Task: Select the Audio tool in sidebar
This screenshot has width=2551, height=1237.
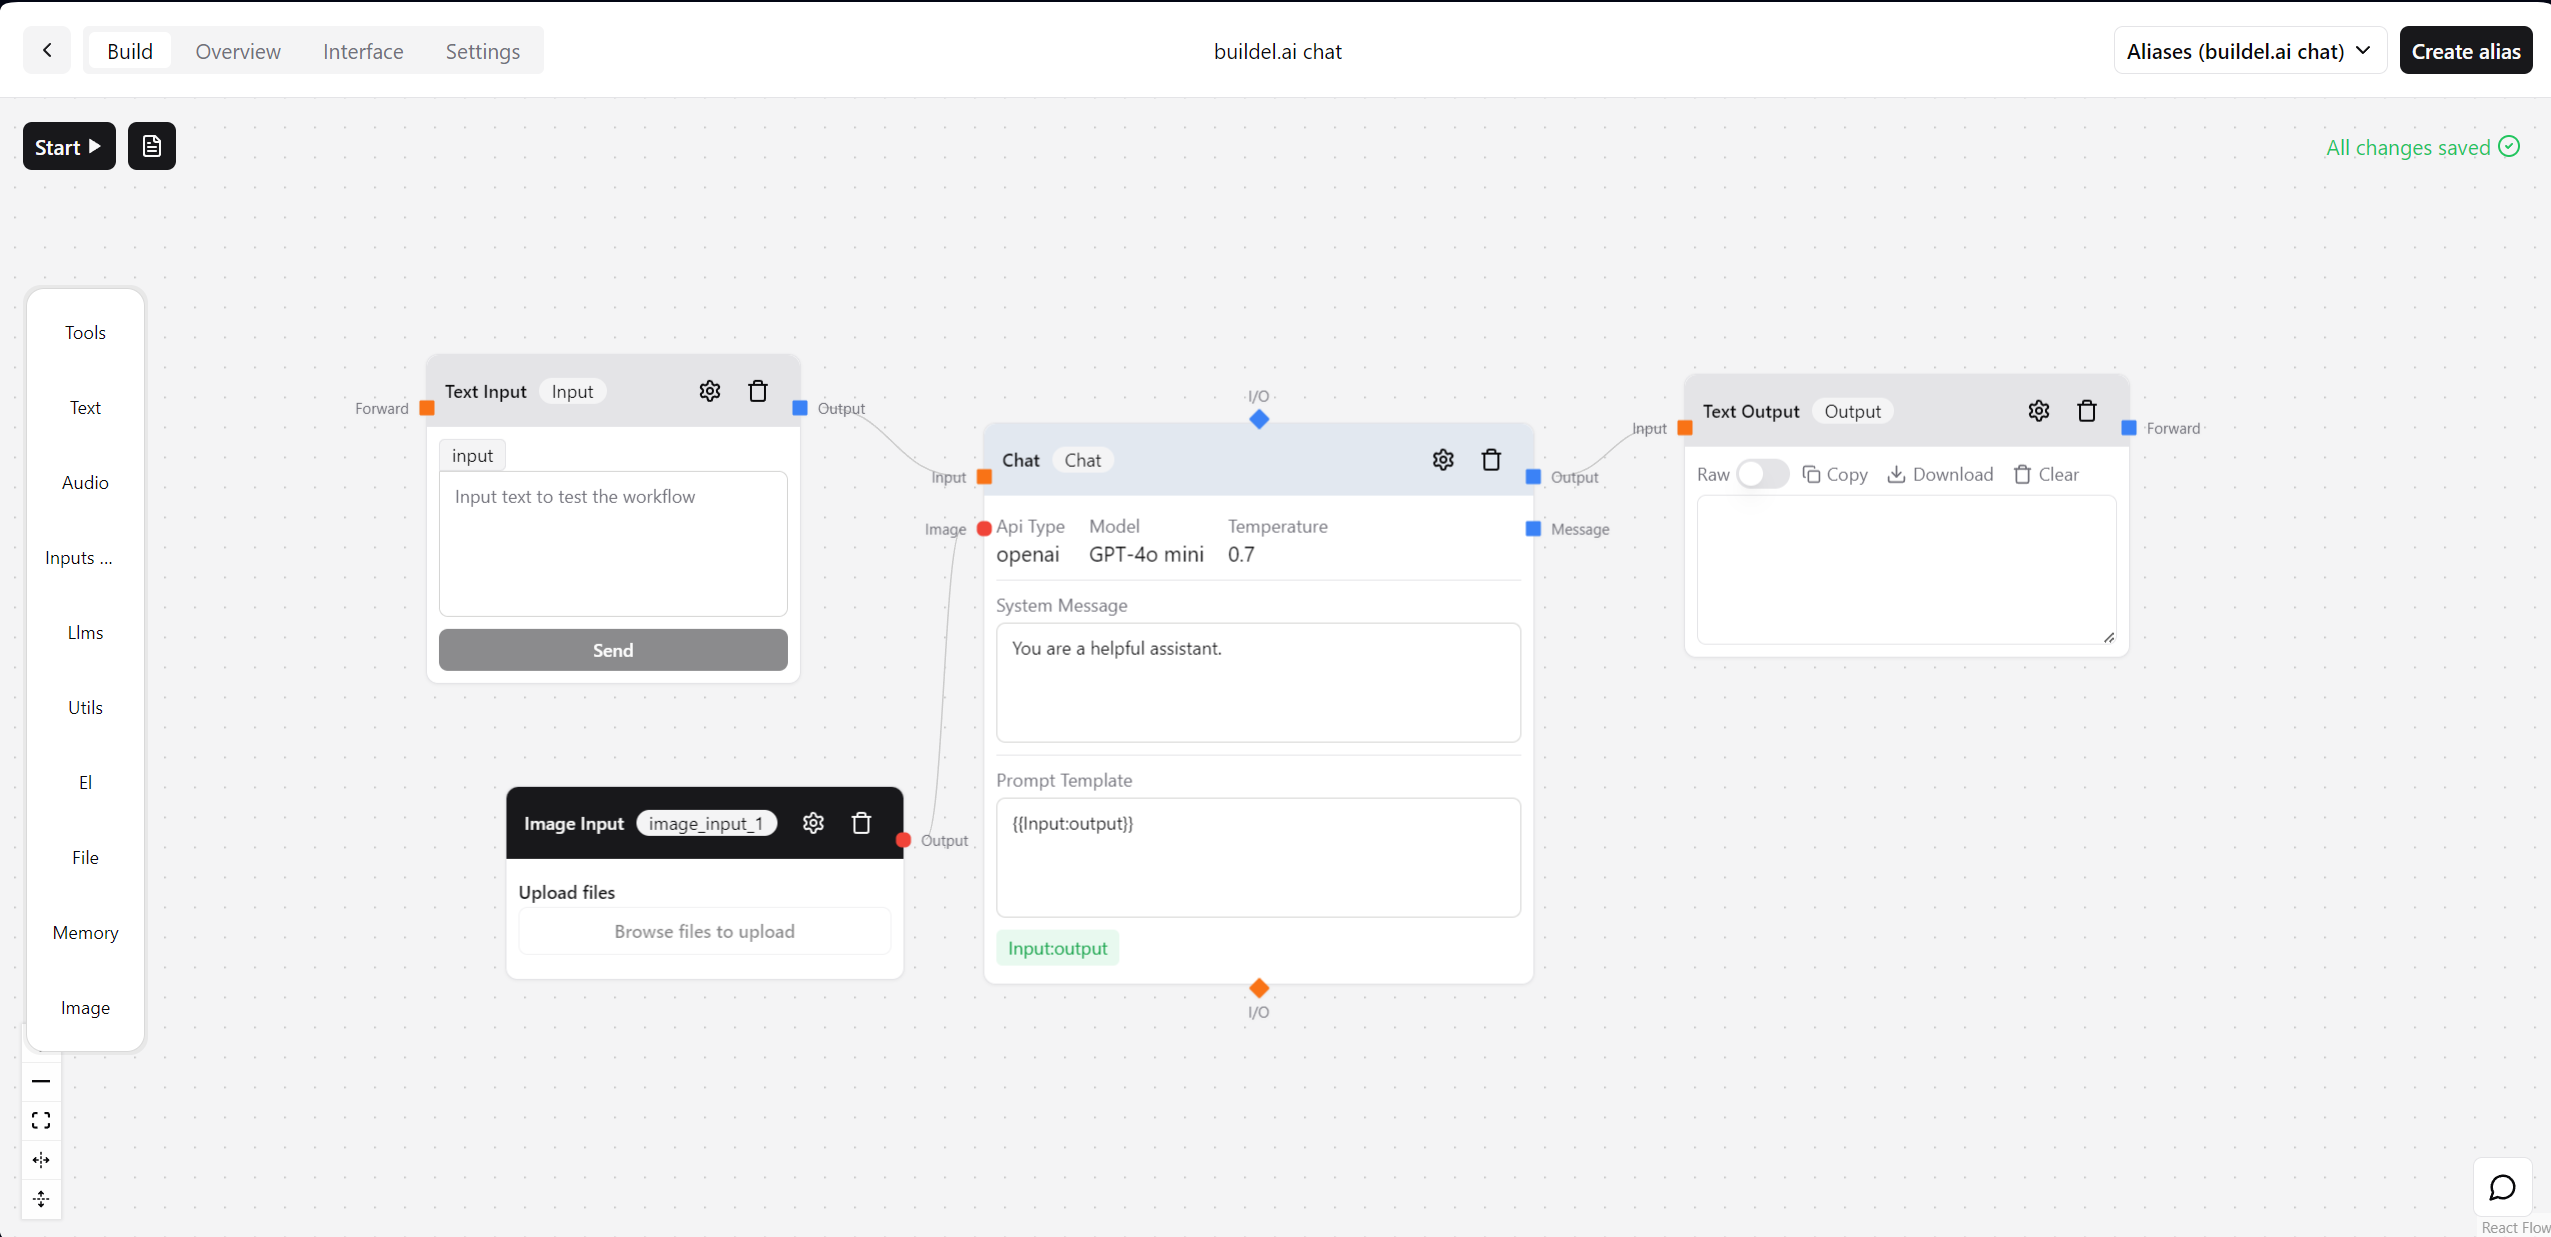Action: [85, 482]
